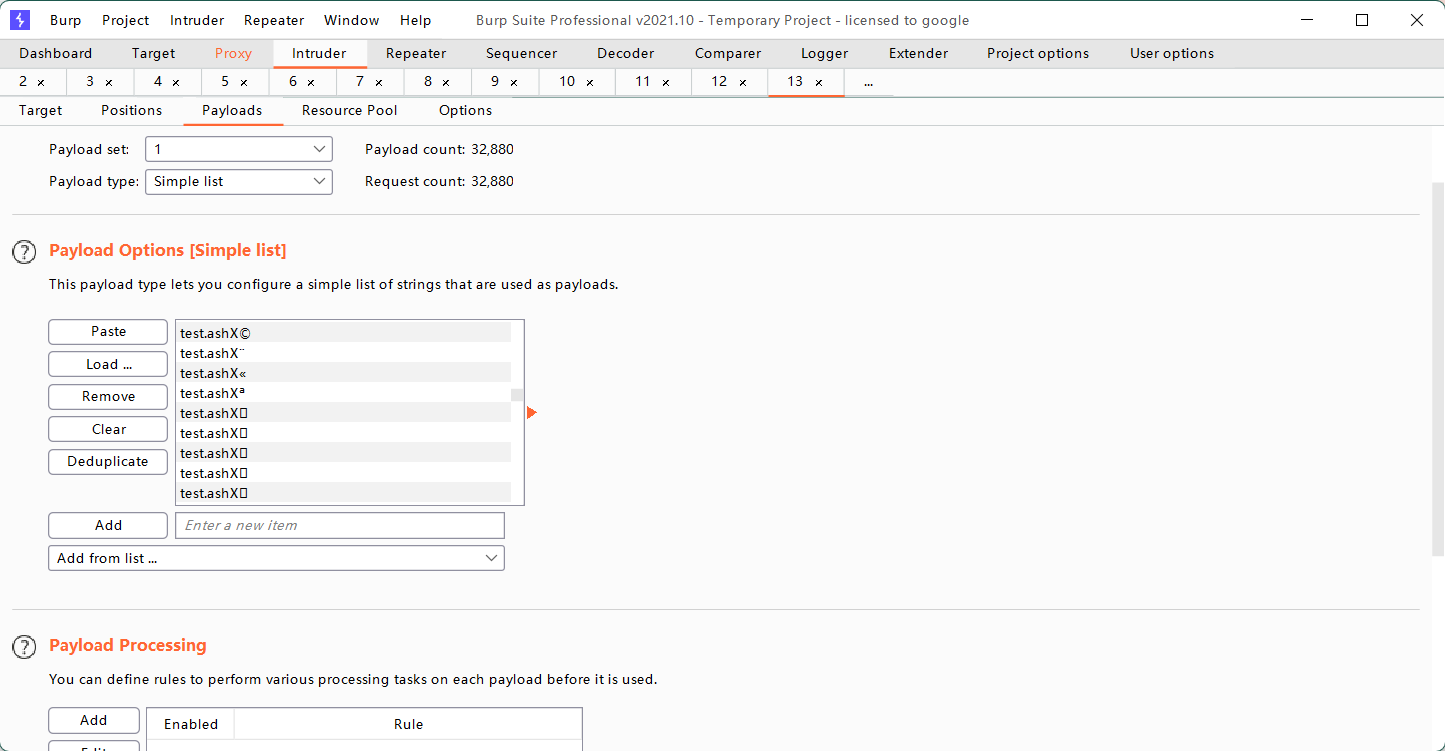Switch to the Comparer tab
The image size is (1445, 751).
pos(728,53)
